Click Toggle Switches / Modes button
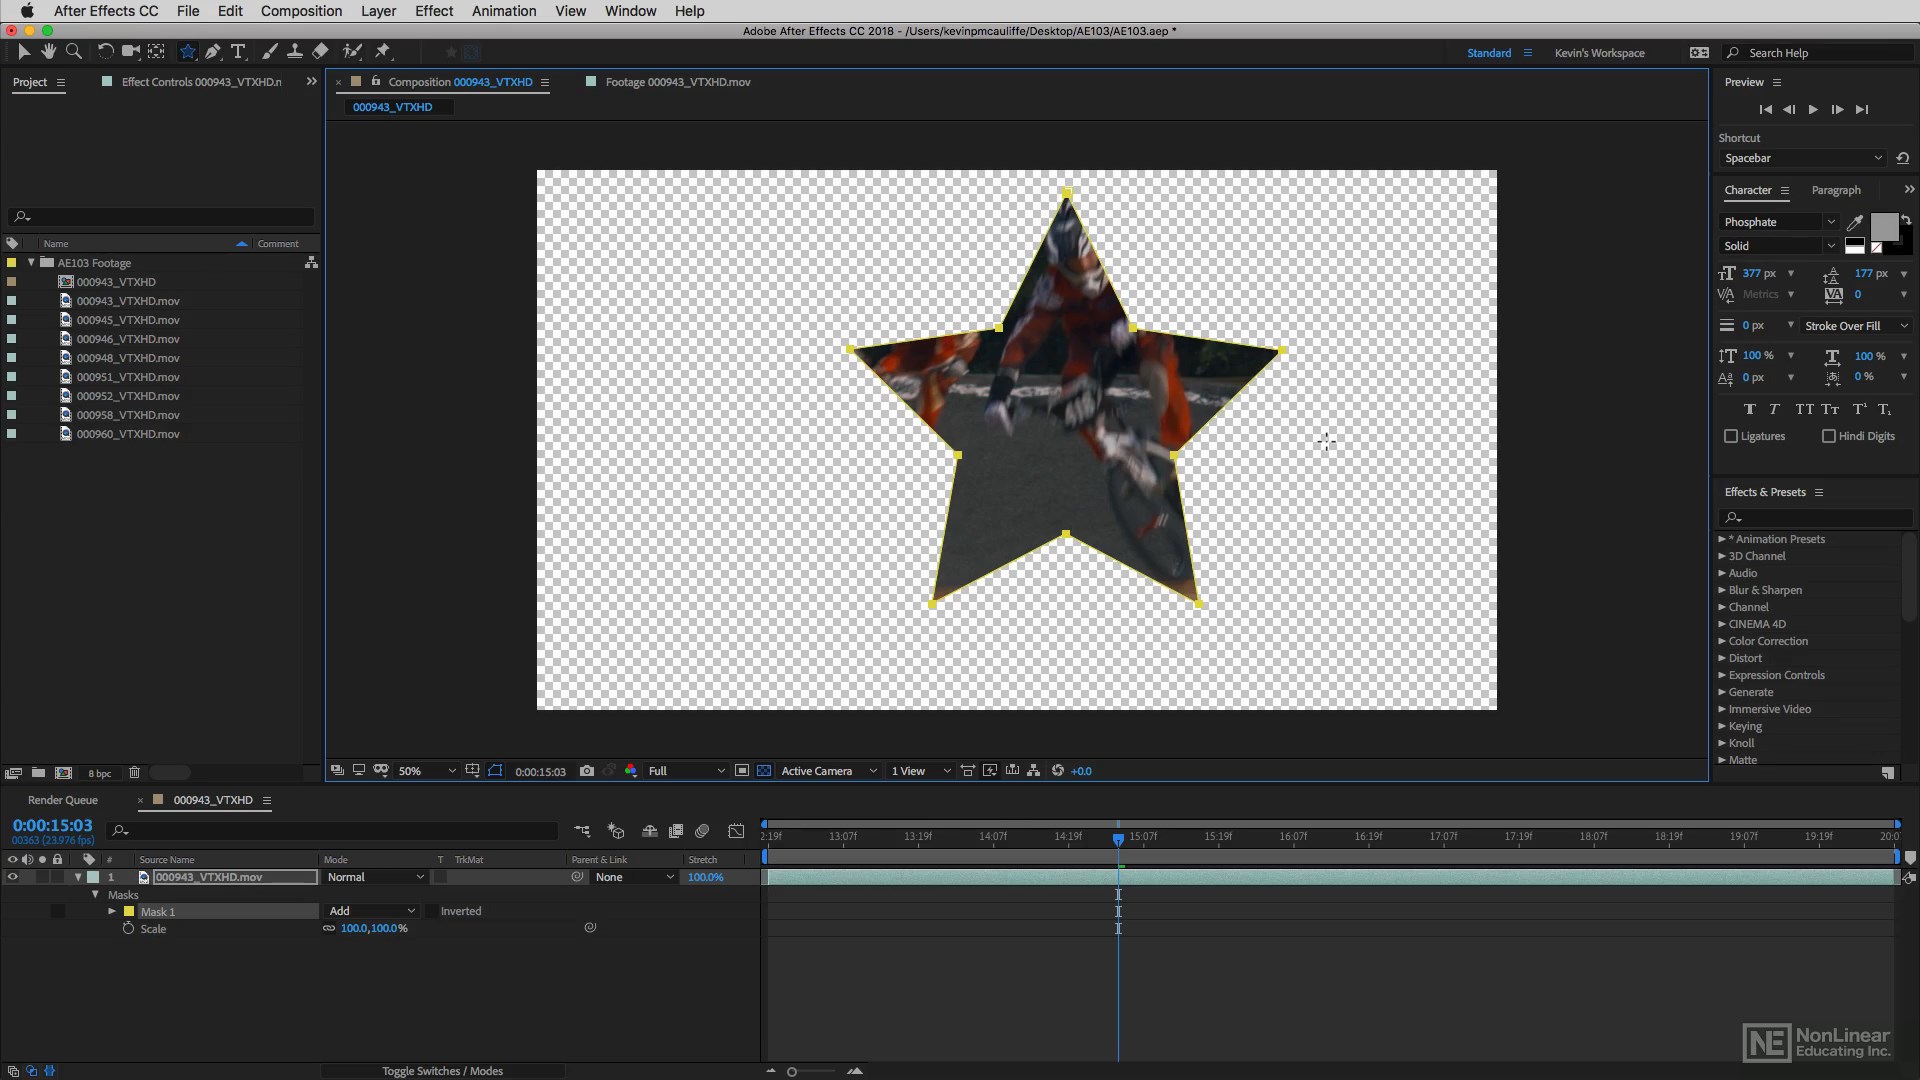The width and height of the screenshot is (1920, 1080). [442, 1071]
